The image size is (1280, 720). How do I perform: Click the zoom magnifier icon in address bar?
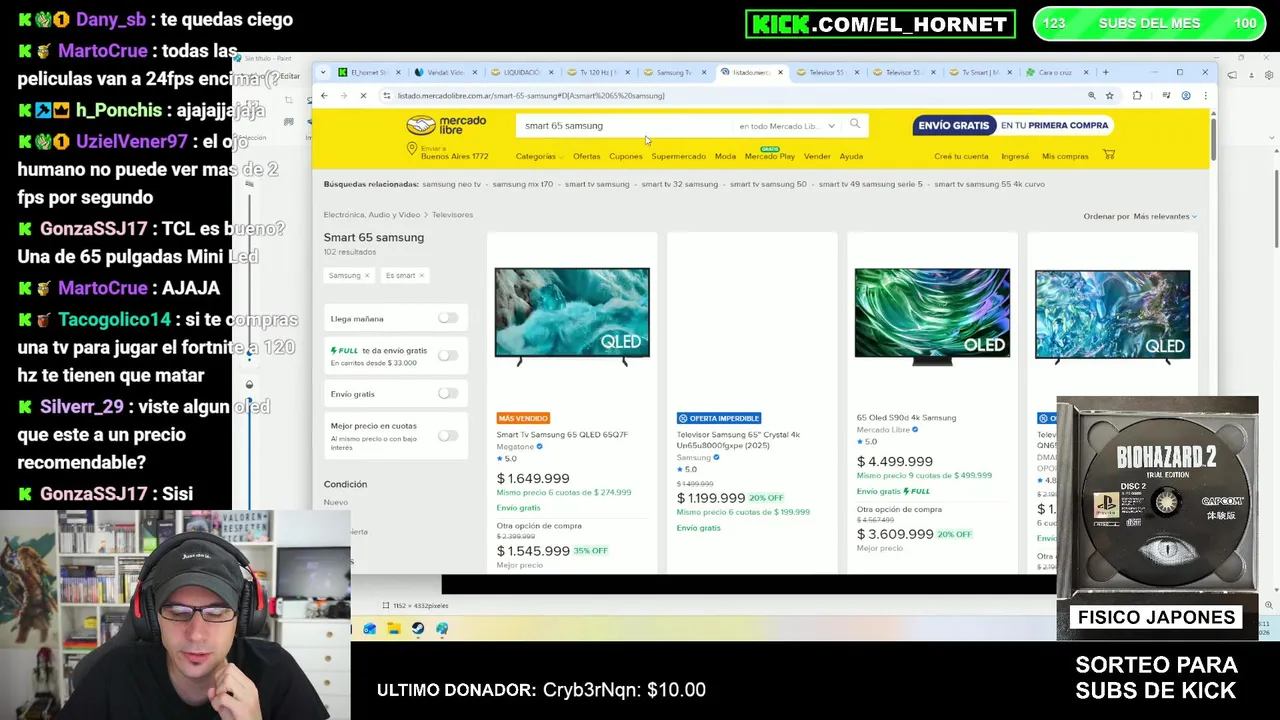point(1091,96)
